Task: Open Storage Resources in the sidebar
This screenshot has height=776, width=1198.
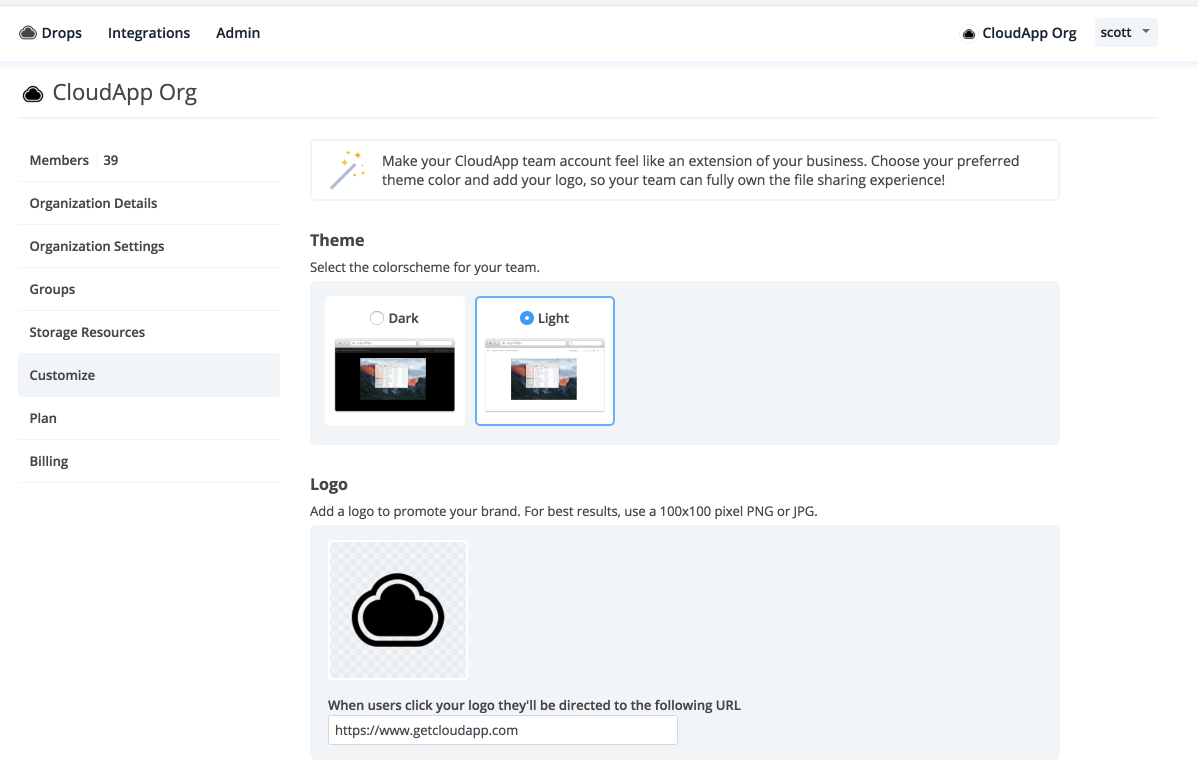Action: (149, 331)
